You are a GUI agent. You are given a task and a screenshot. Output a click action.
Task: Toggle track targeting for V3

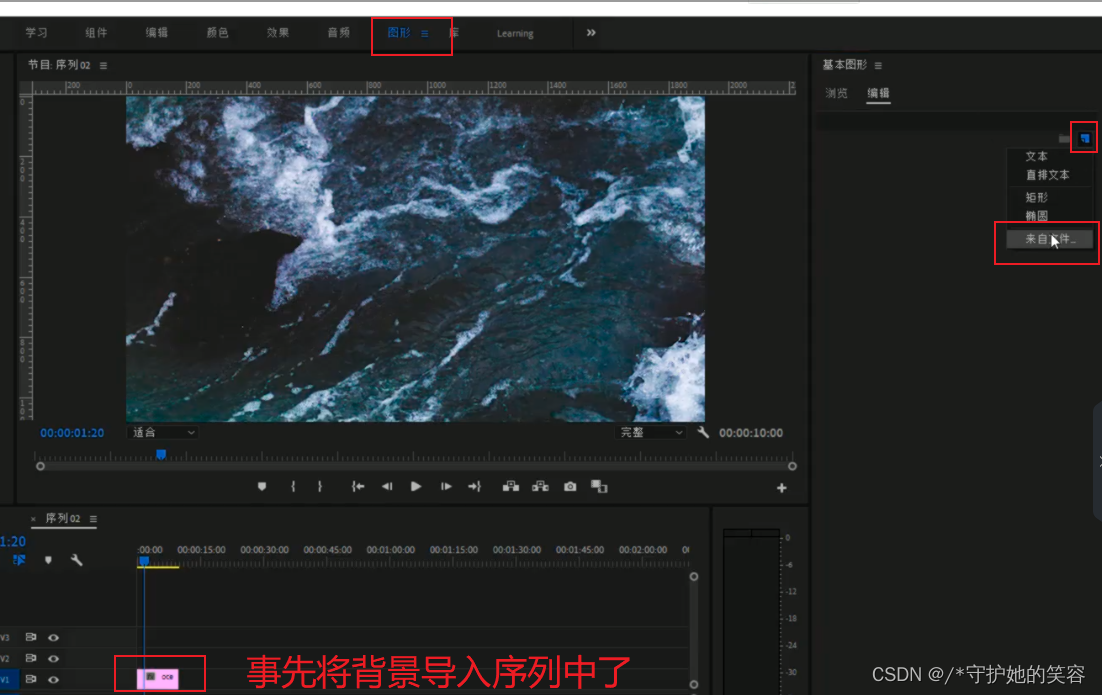point(5,637)
